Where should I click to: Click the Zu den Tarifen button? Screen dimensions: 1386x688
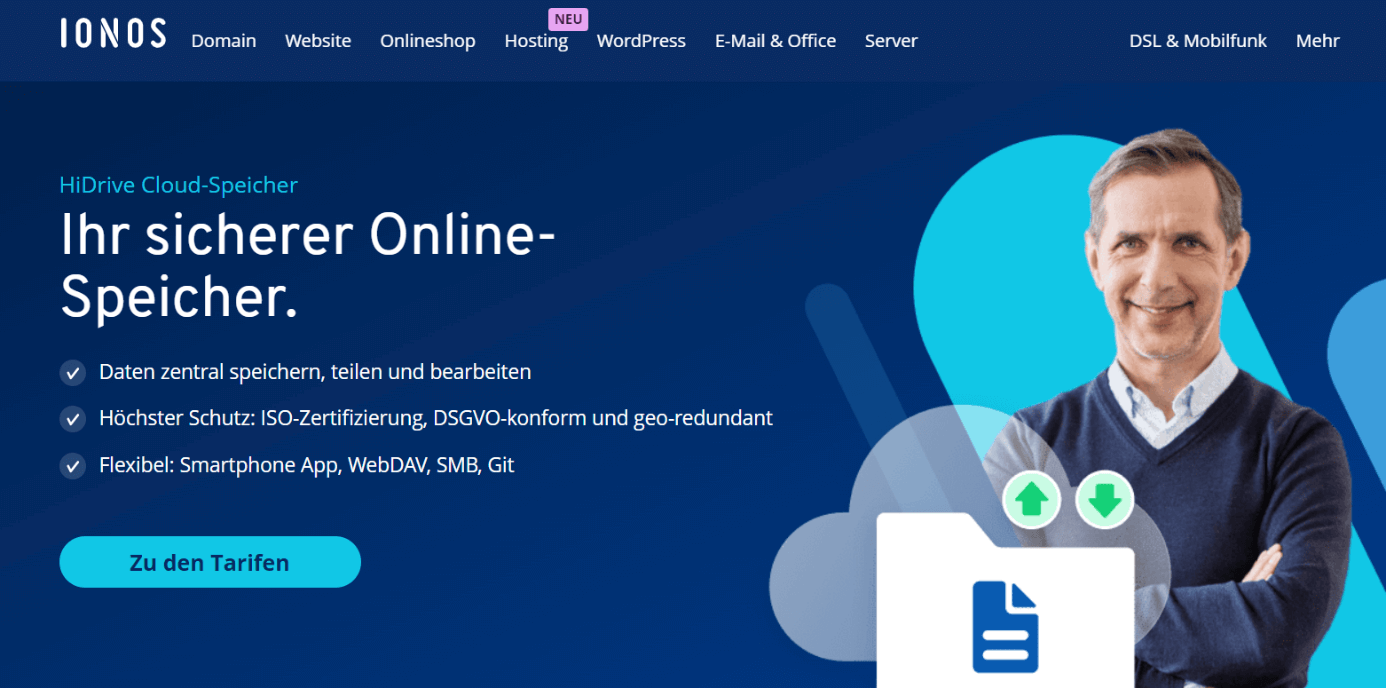[x=210, y=562]
